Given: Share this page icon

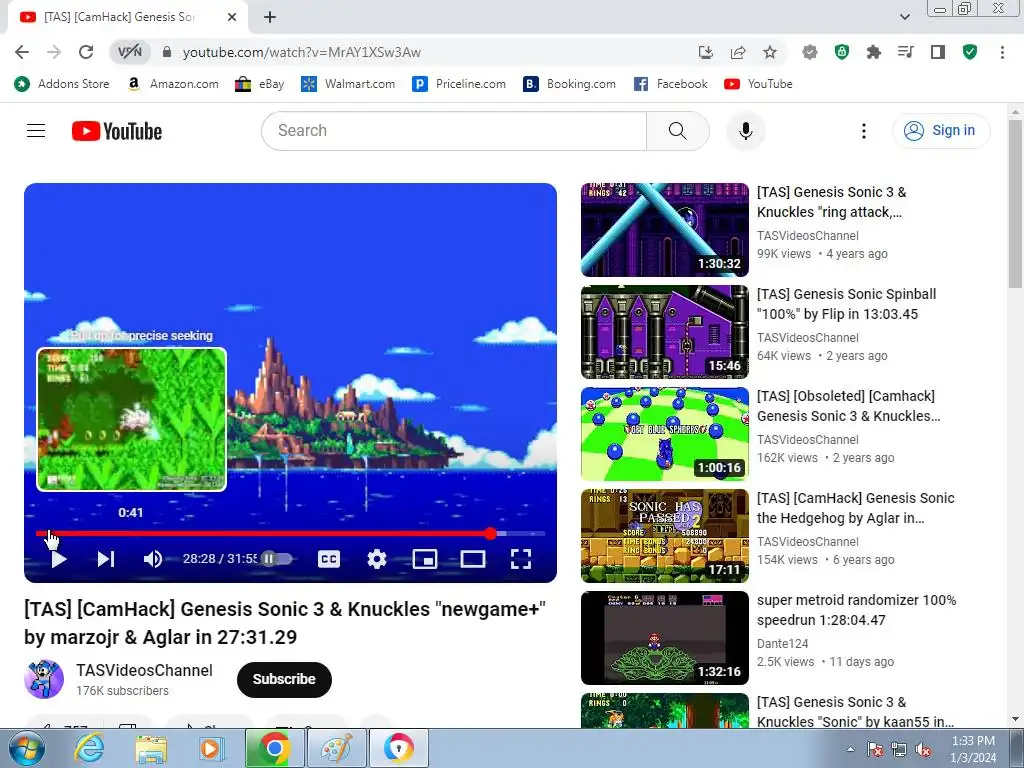Looking at the screenshot, I should pos(738,52).
